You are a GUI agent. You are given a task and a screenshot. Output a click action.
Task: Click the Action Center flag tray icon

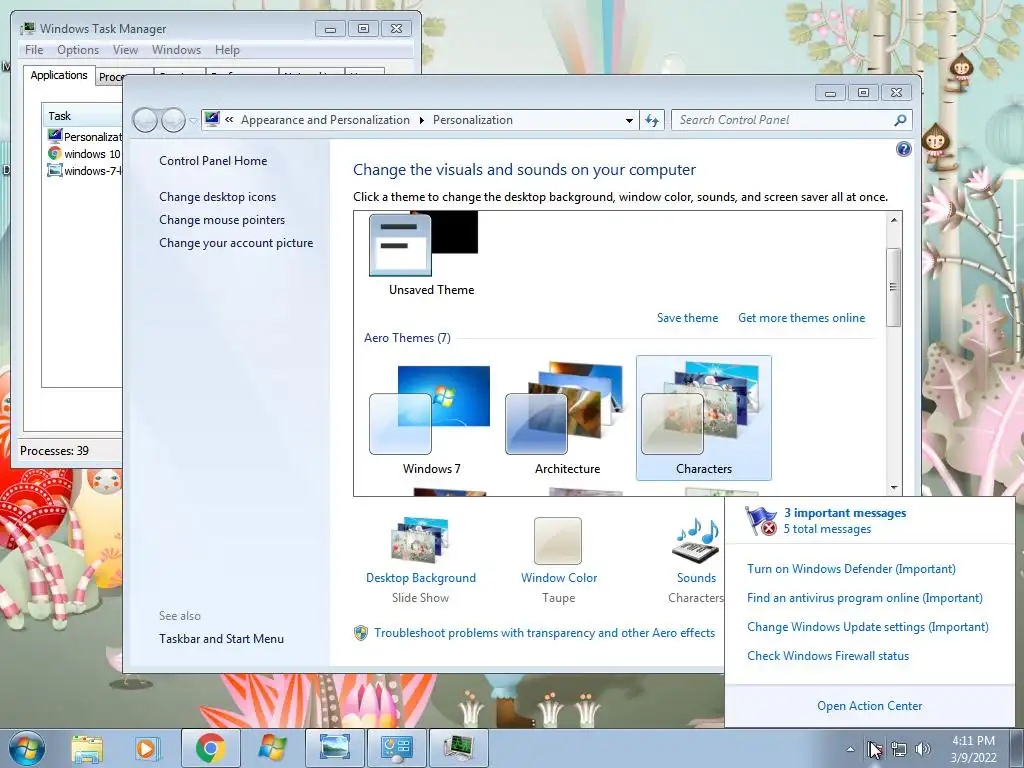tap(874, 749)
